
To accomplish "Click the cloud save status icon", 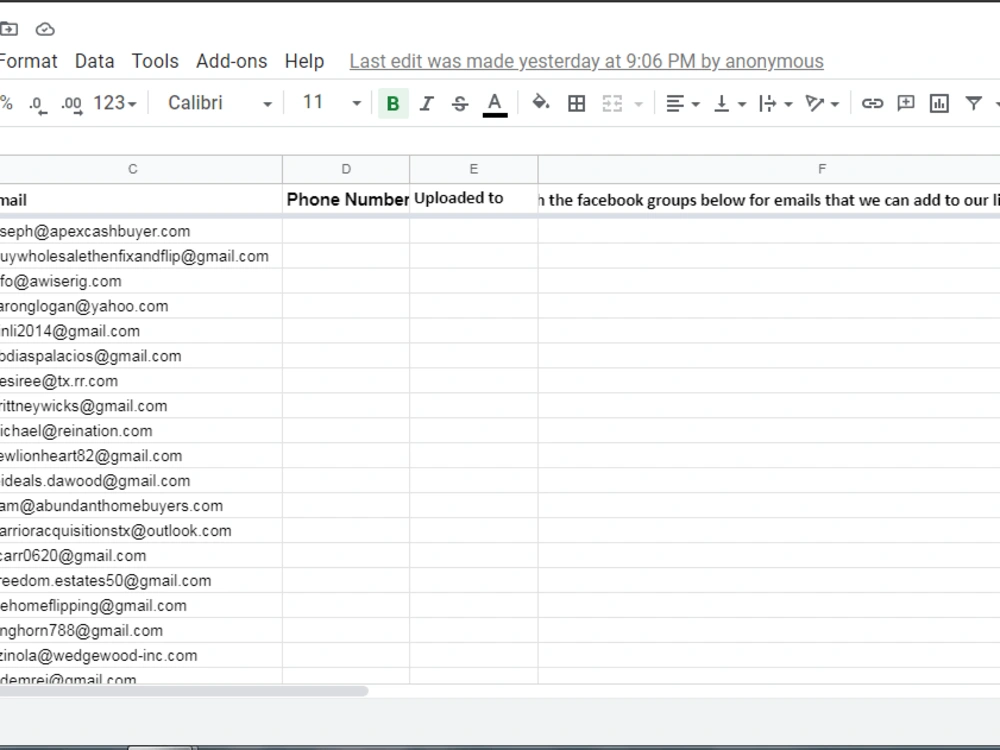I will 45,29.
